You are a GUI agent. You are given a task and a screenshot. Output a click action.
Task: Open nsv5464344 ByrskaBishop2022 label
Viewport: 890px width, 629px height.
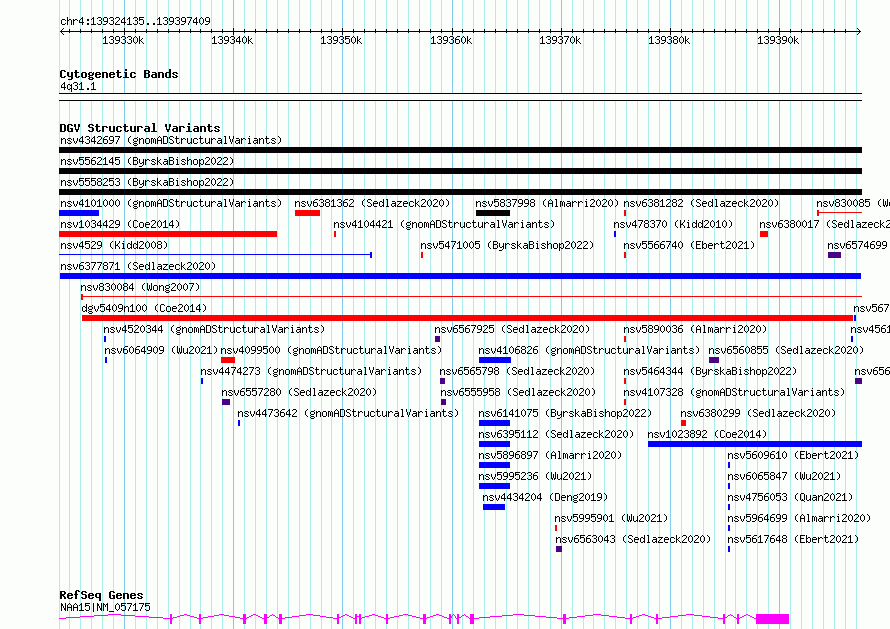click(711, 371)
